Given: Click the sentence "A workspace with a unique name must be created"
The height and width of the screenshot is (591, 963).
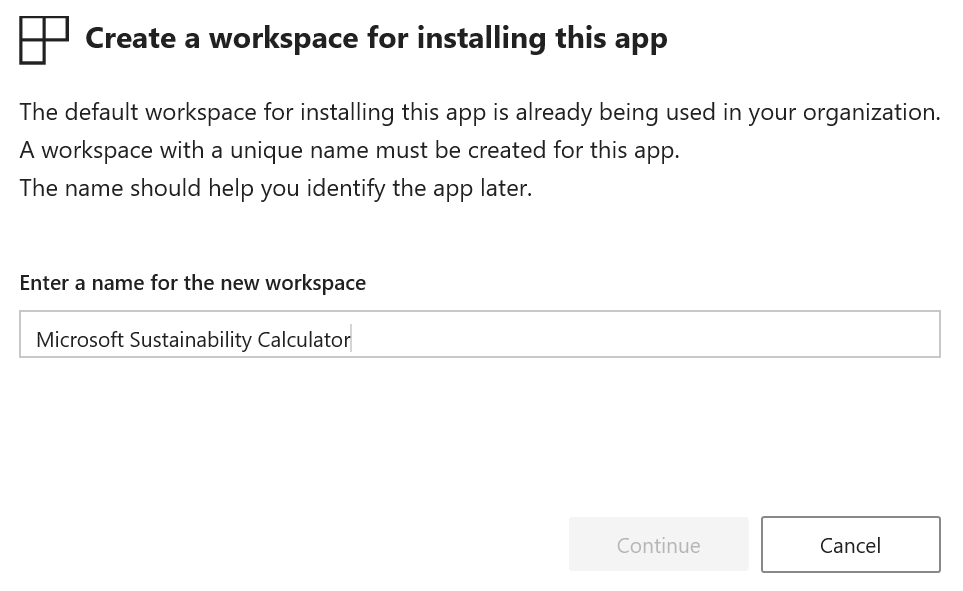Looking at the screenshot, I should 349,150.
